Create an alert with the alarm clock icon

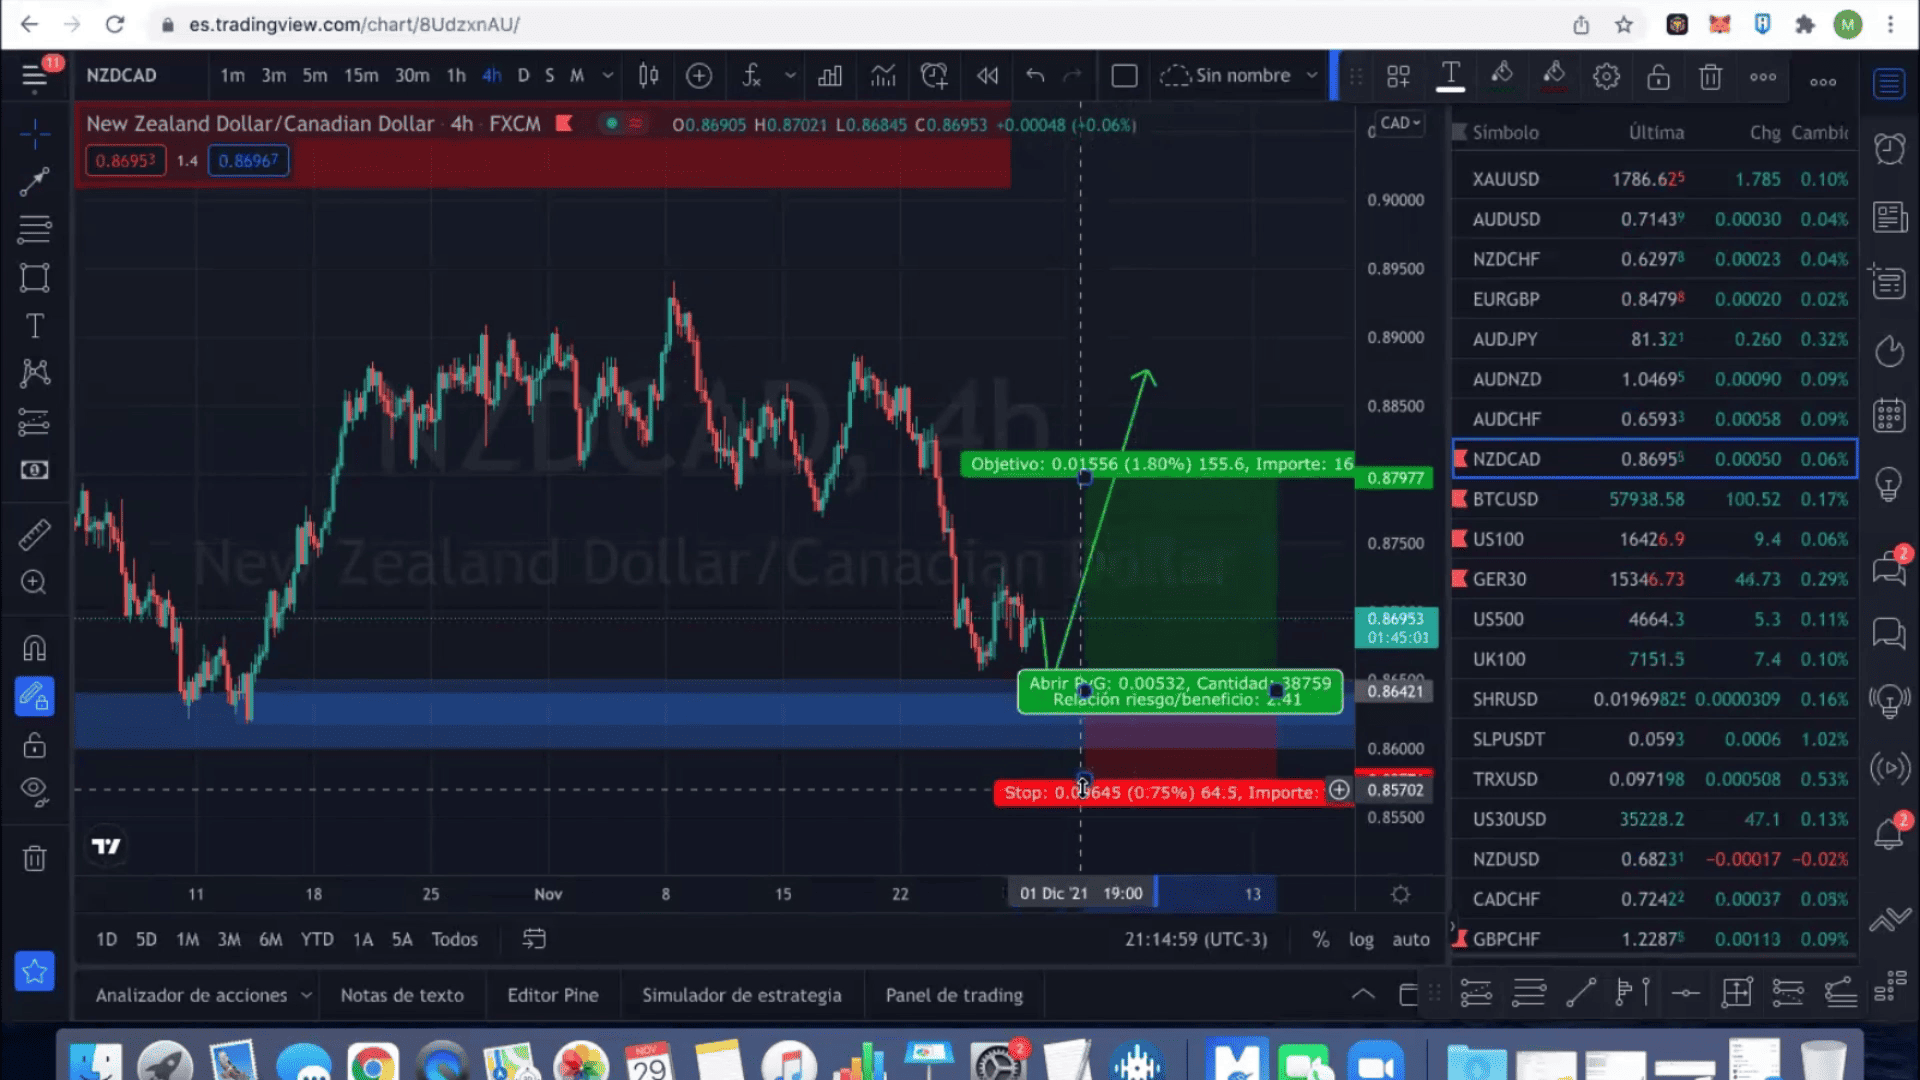pos(934,75)
